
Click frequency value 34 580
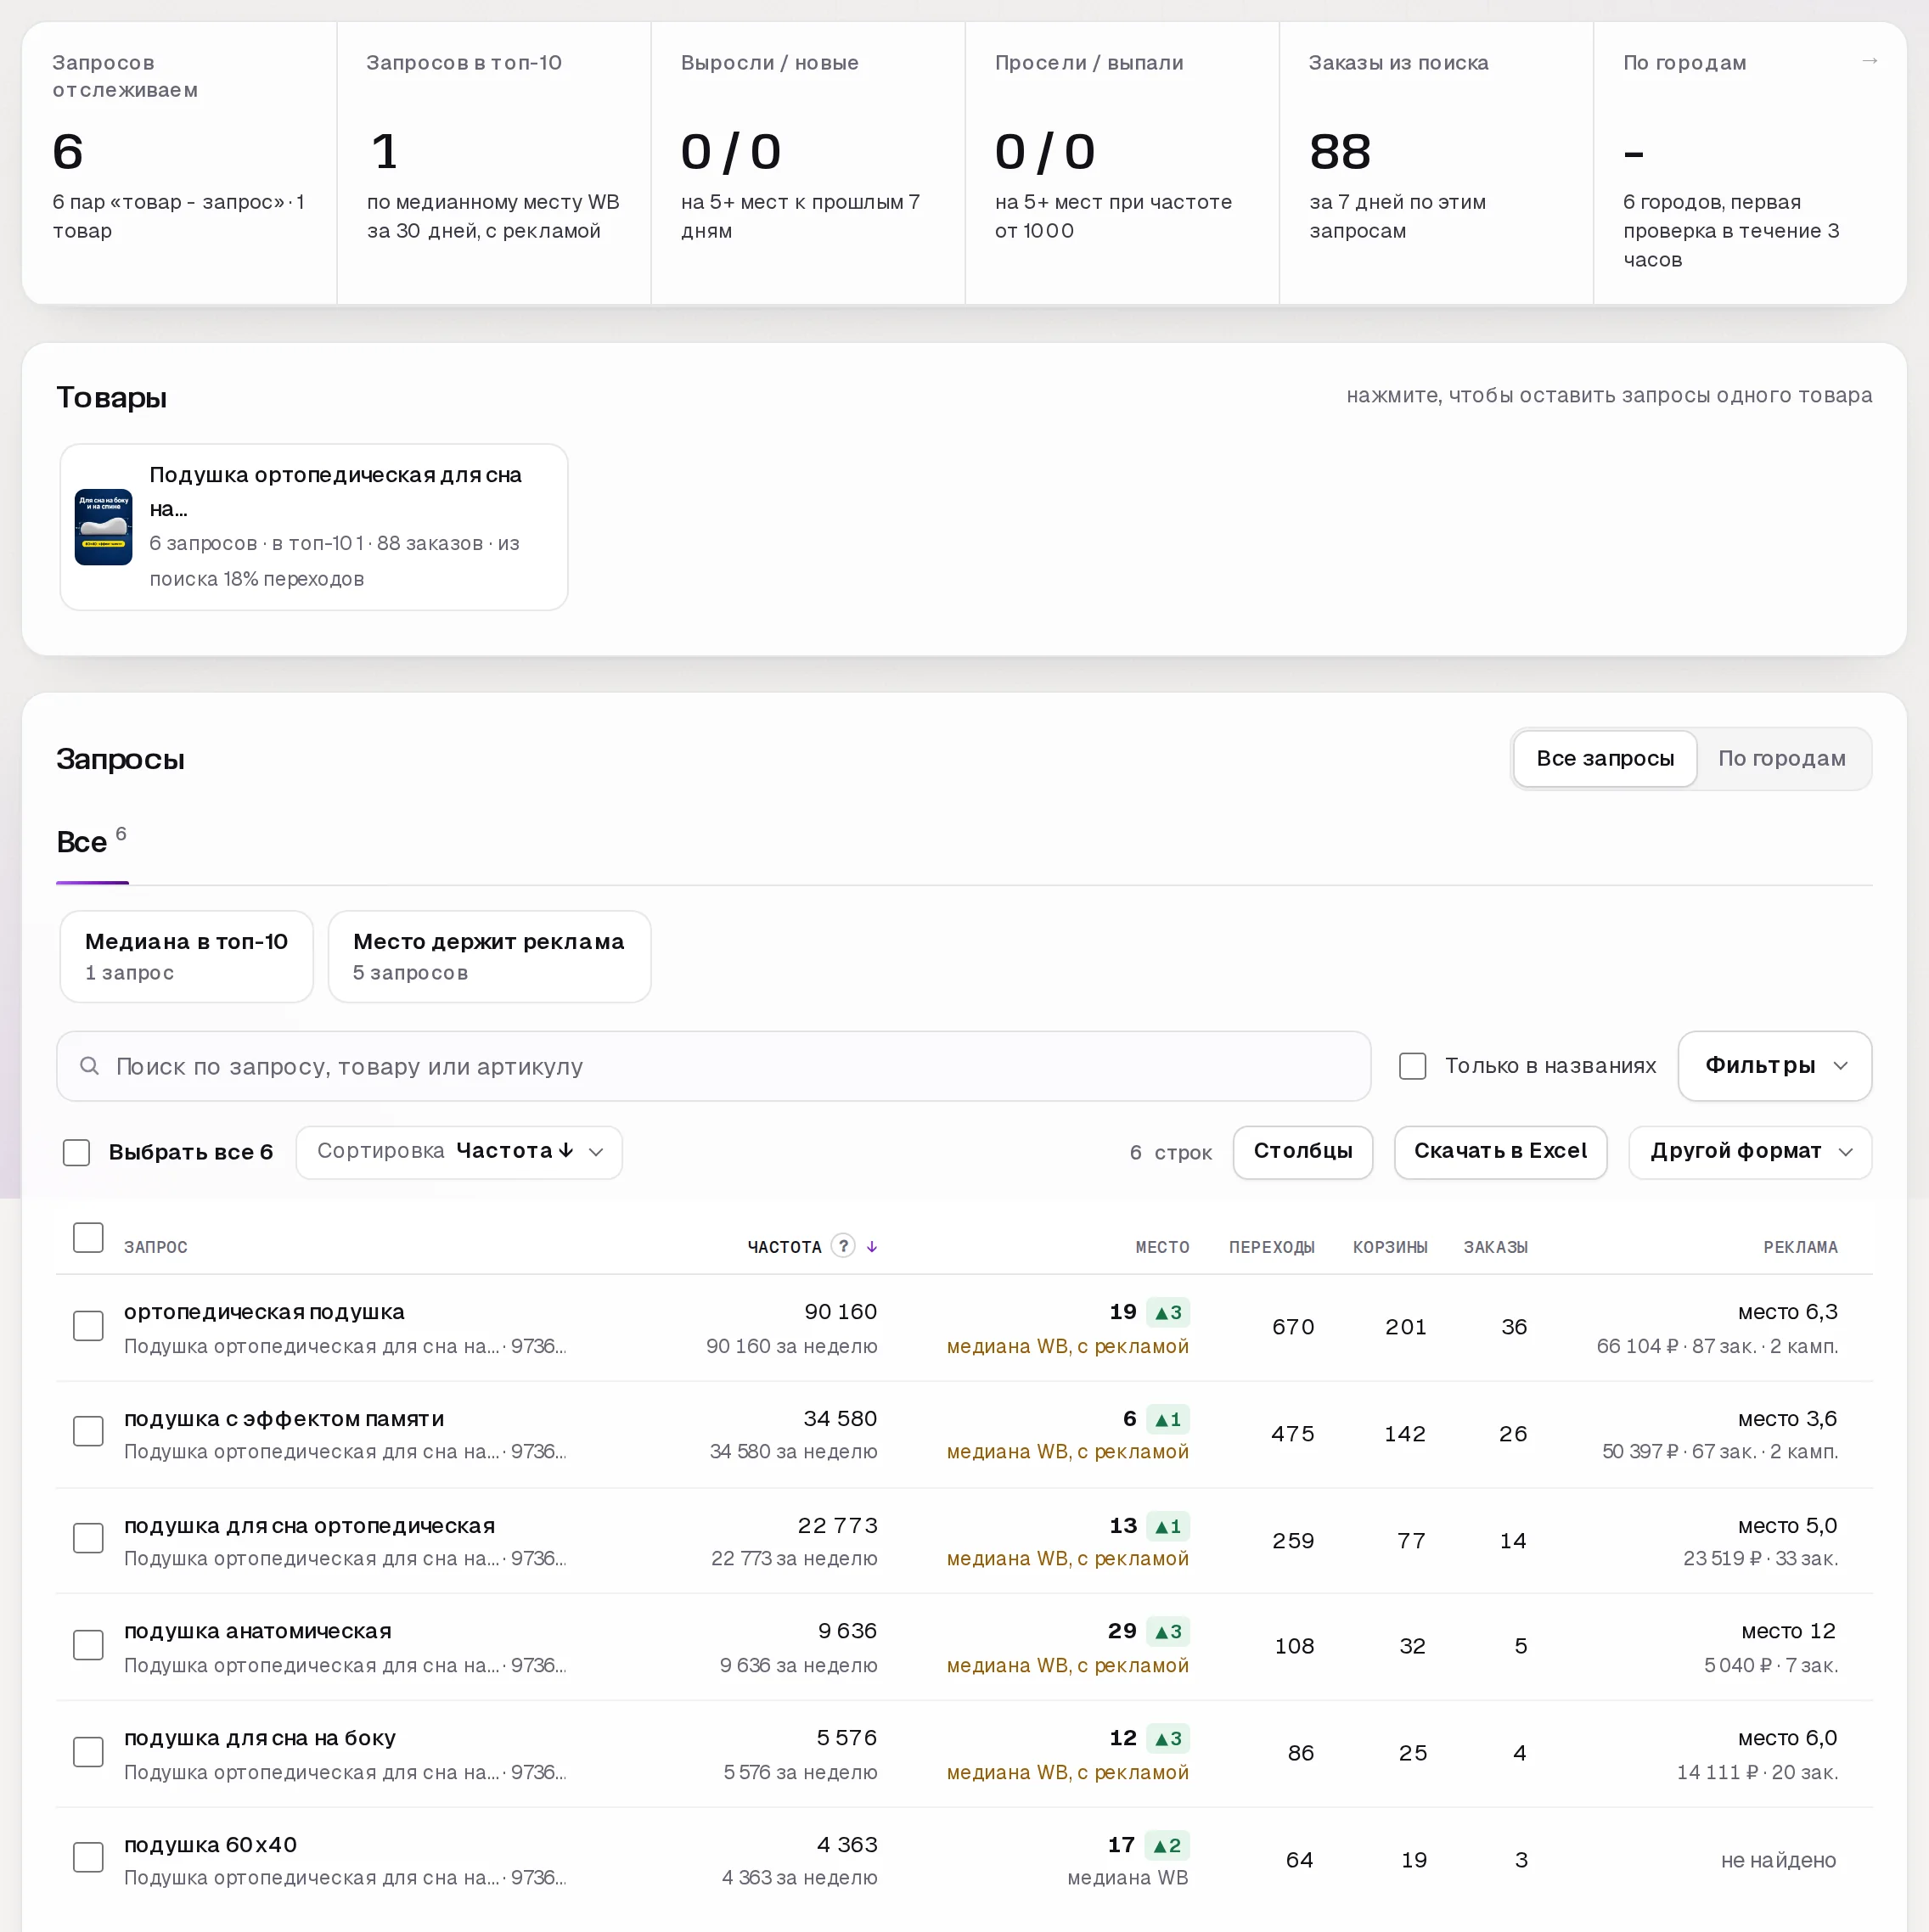click(840, 1418)
